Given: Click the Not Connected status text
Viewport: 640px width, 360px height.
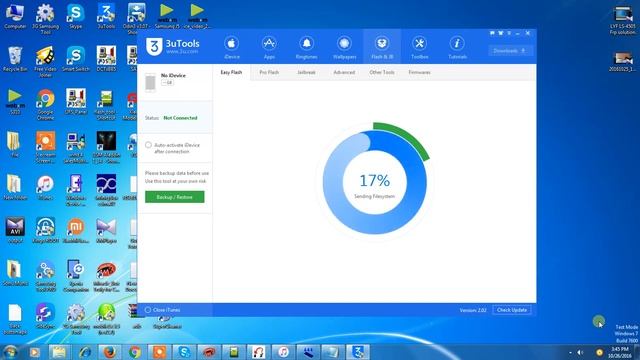Looking at the screenshot, I should coord(180,118).
